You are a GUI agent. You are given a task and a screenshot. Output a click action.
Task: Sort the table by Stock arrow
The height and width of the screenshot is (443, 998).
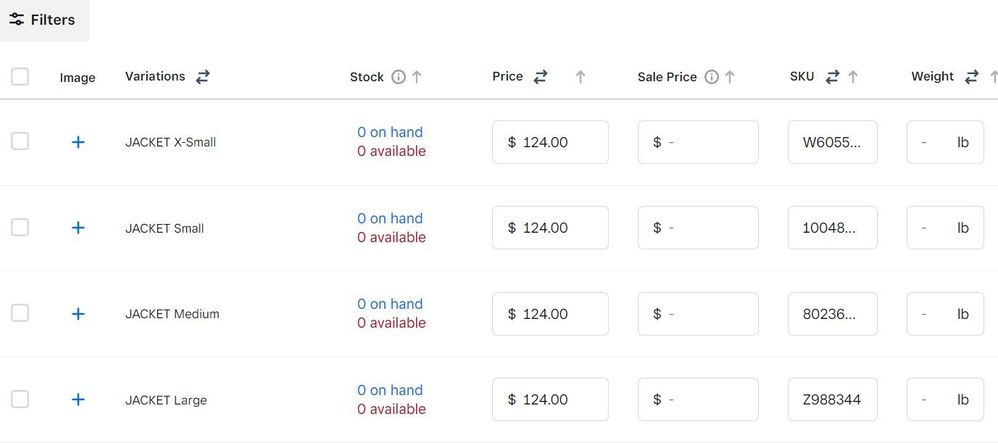point(417,77)
